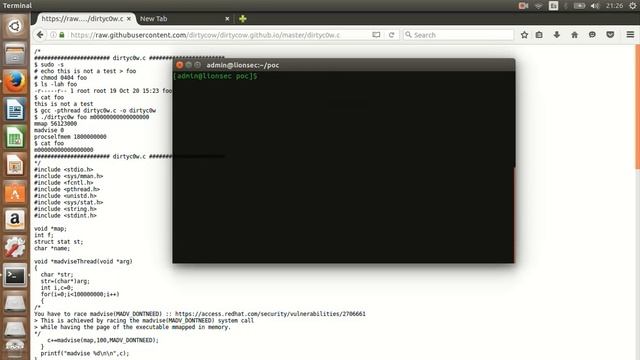Open the keyboard layout indicator

[553, 6]
